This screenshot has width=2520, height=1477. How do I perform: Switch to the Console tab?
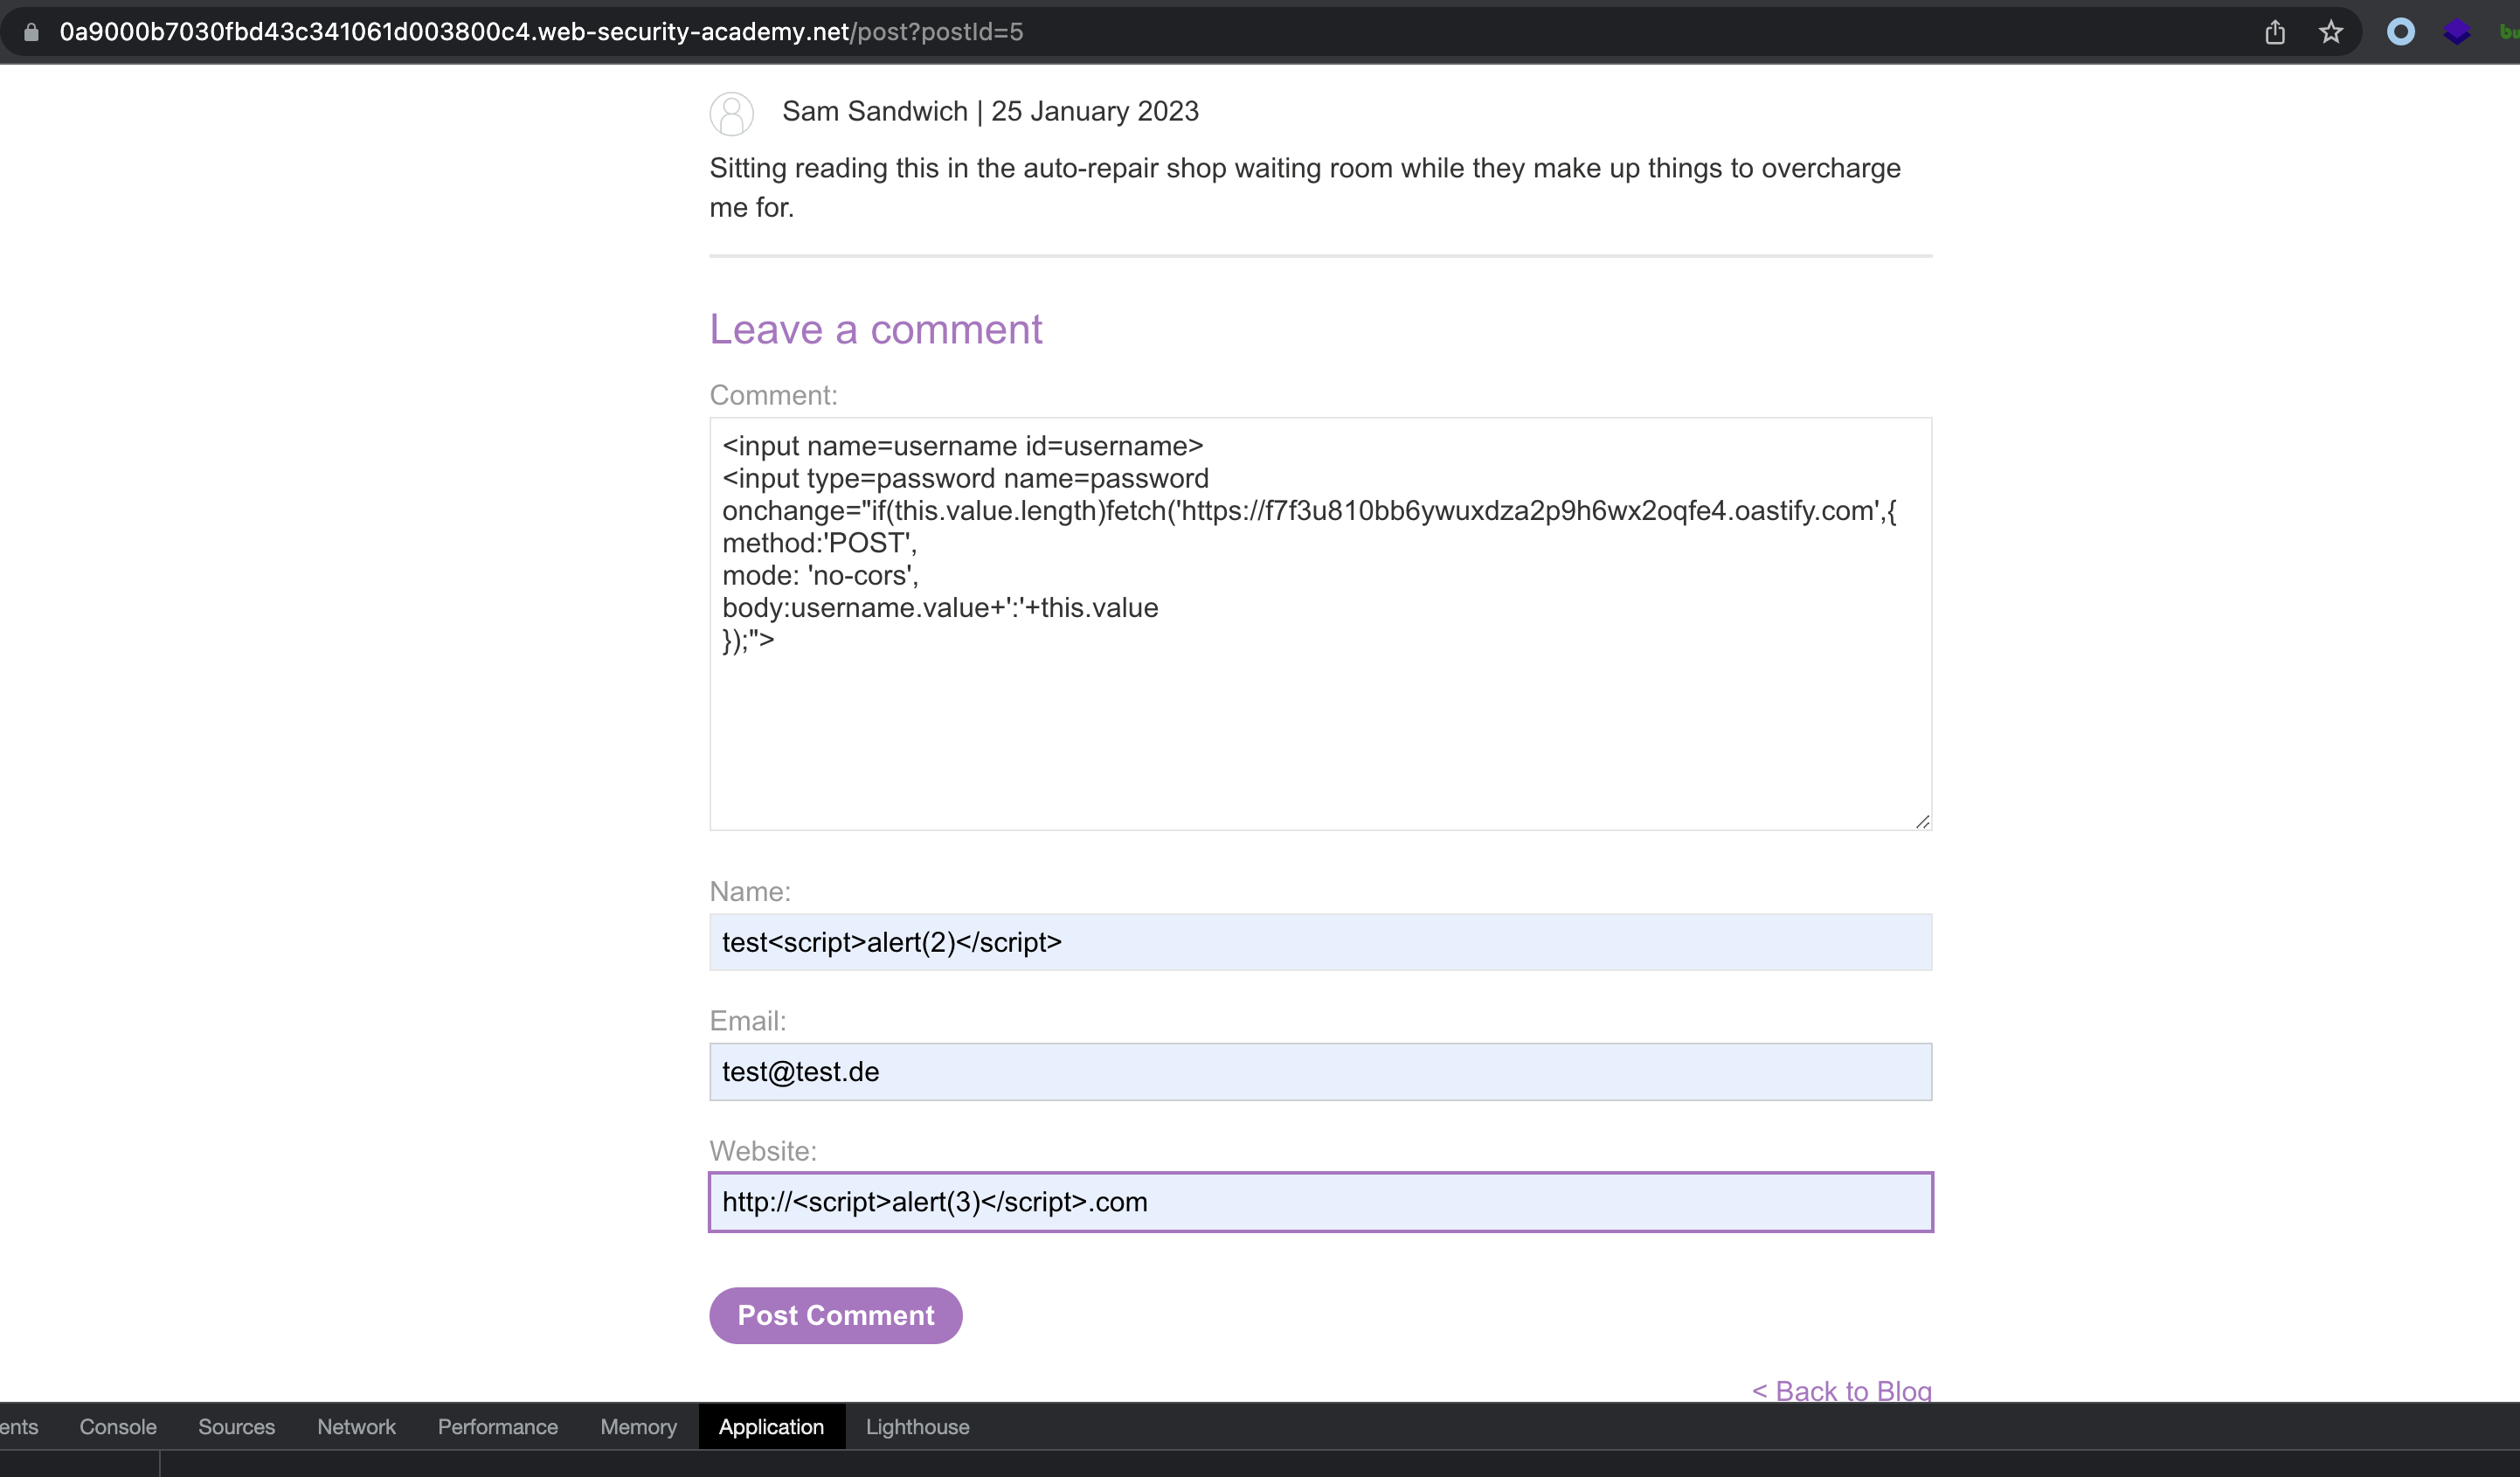(x=118, y=1427)
